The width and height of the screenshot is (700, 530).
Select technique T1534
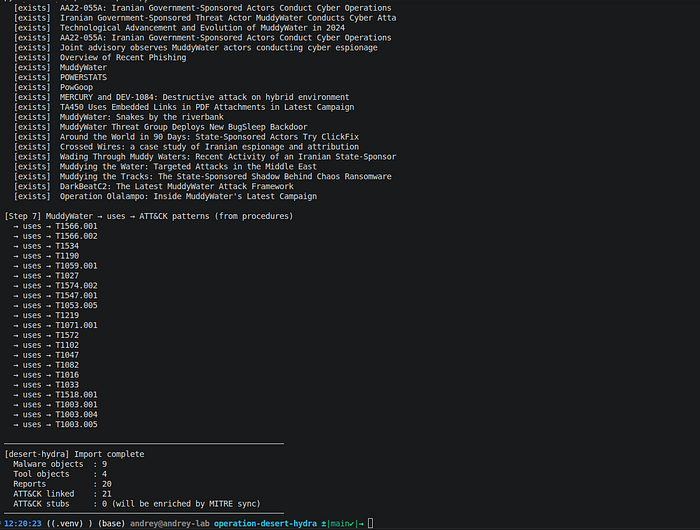[x=67, y=246]
